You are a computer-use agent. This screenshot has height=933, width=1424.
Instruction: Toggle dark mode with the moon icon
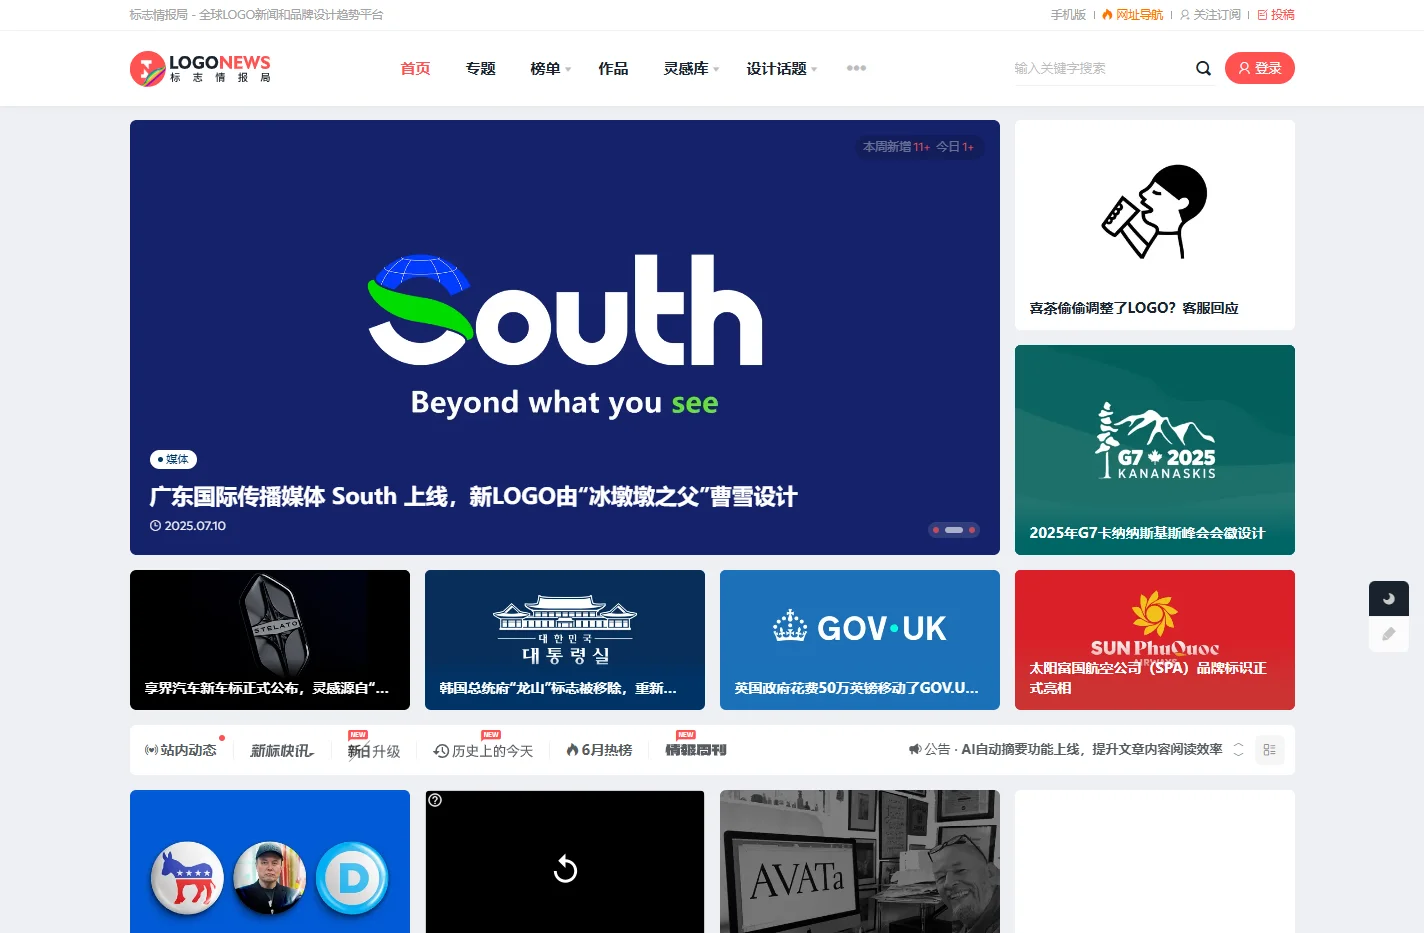point(1389,599)
